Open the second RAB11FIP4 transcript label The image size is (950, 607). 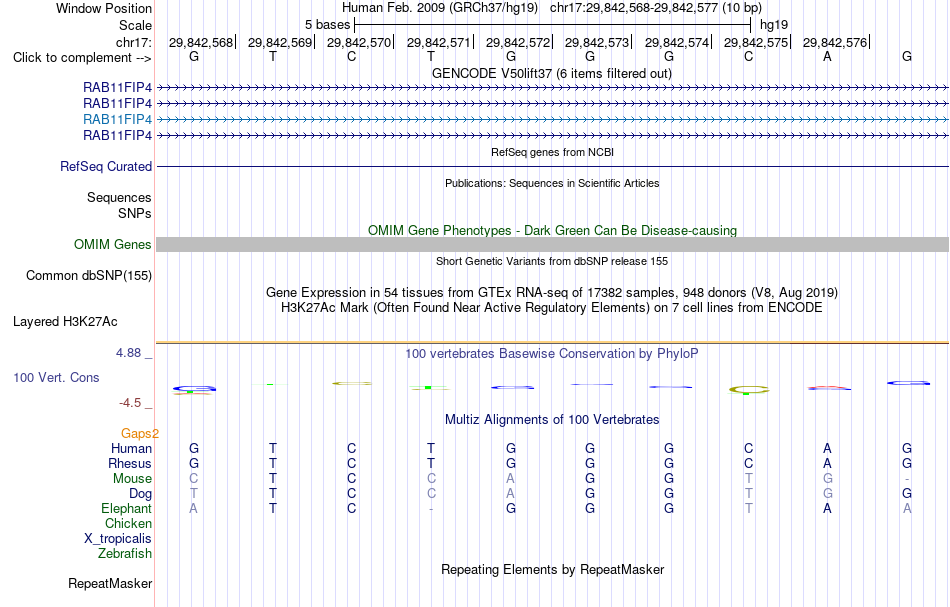coord(118,103)
